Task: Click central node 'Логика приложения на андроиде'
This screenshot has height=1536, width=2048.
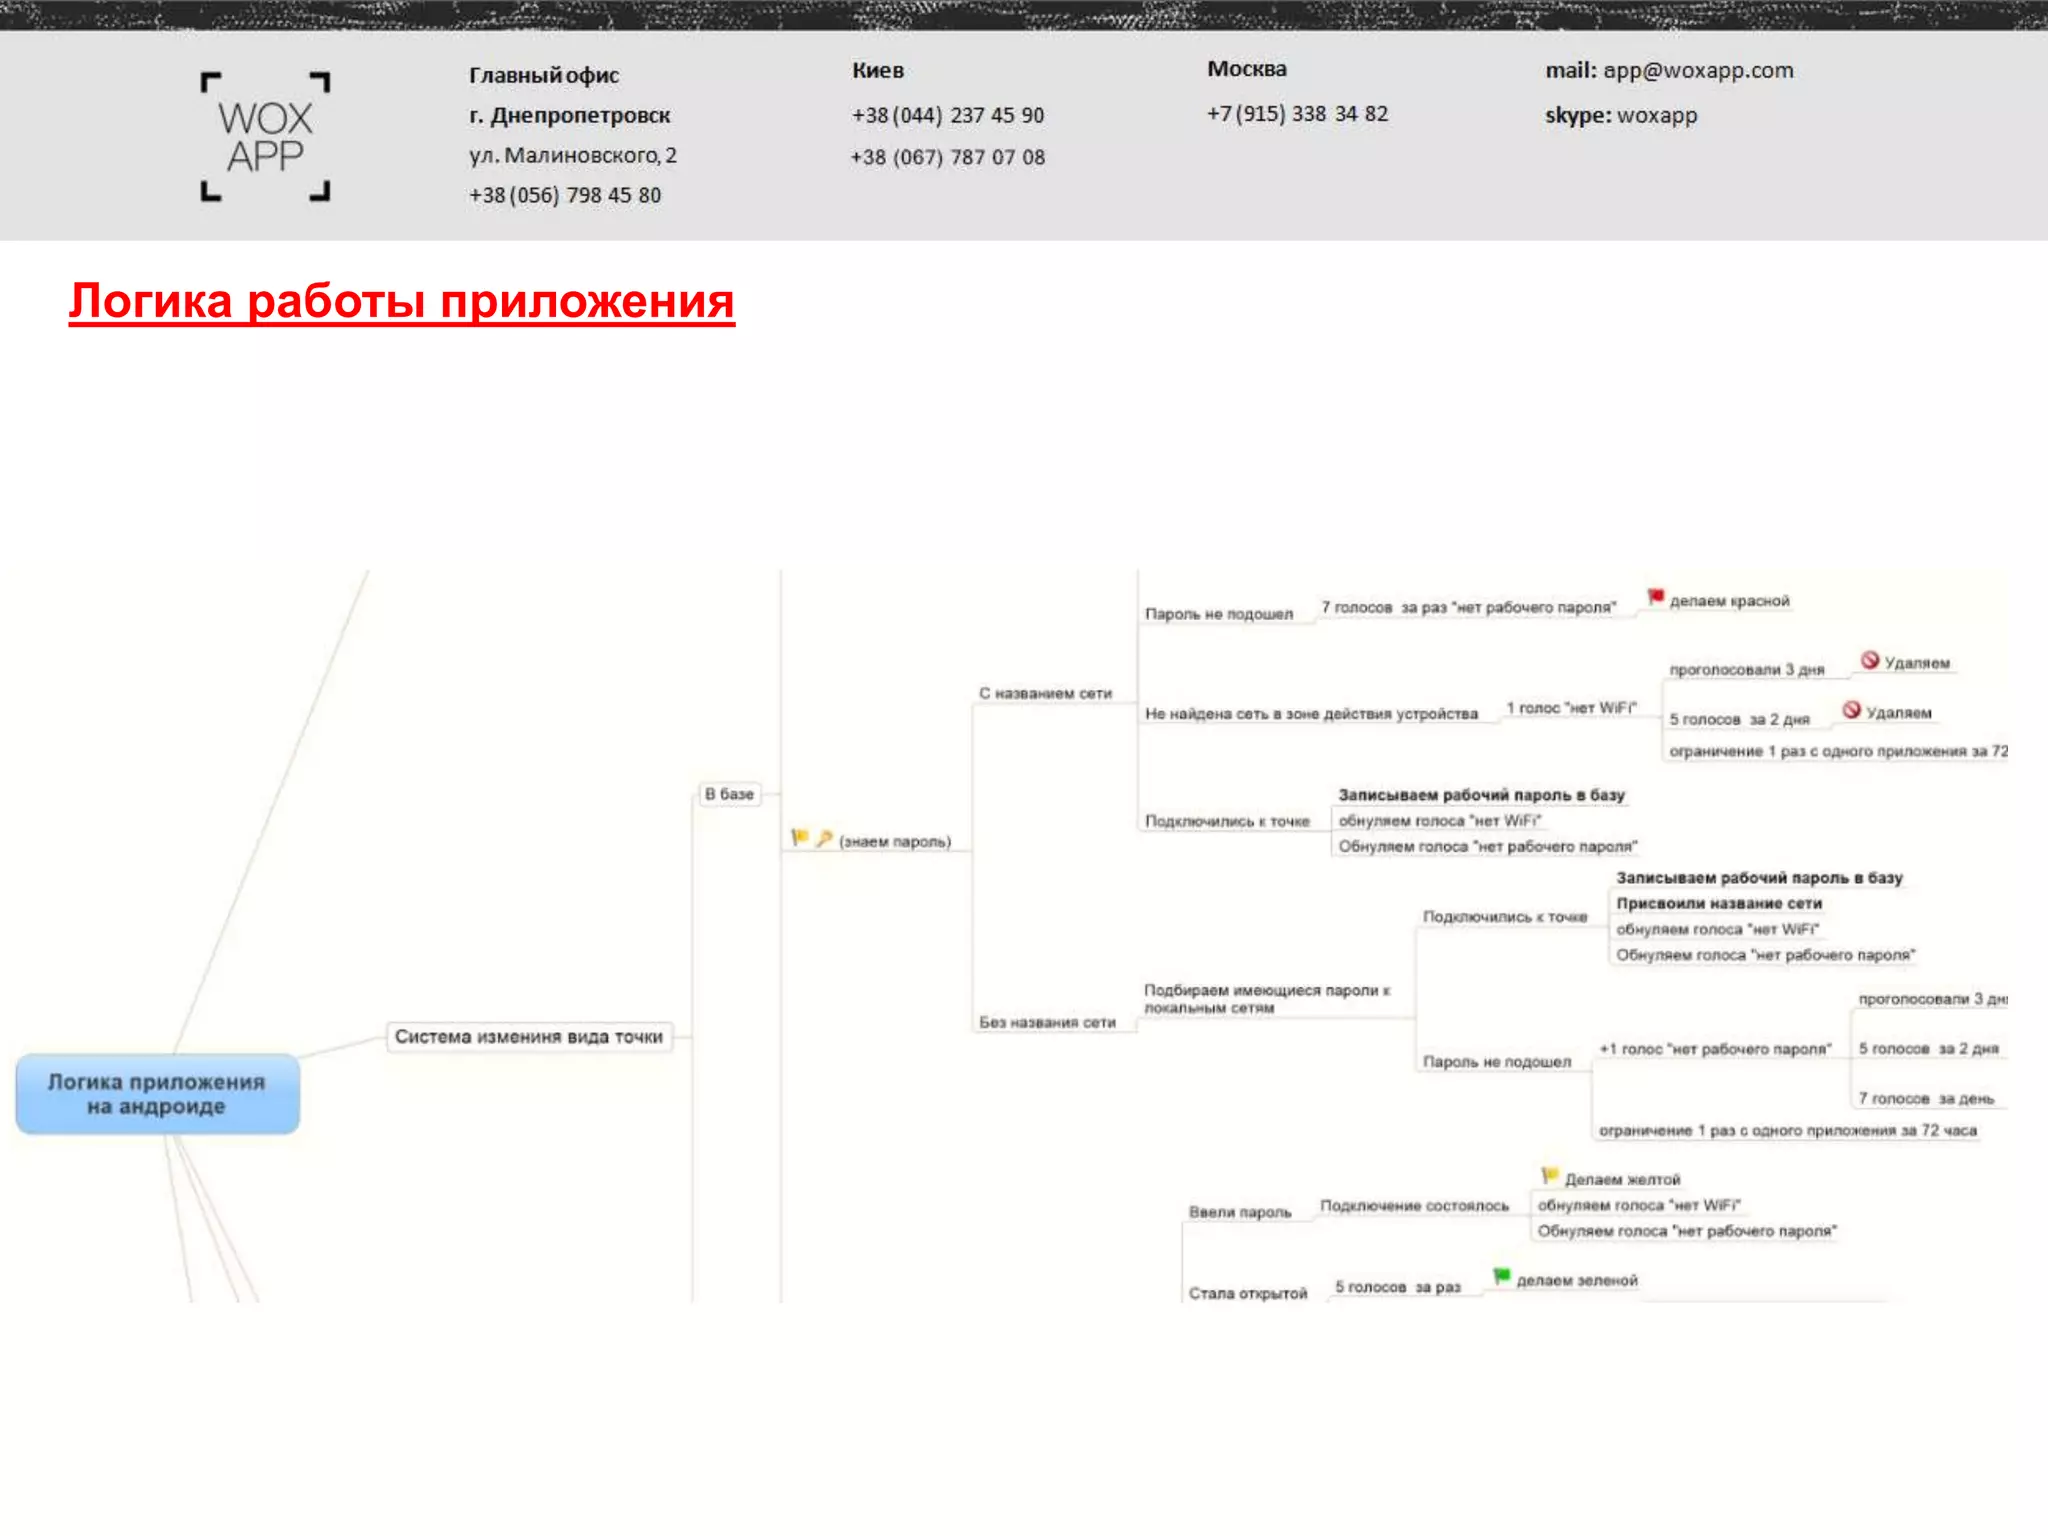Action: pyautogui.click(x=157, y=1094)
